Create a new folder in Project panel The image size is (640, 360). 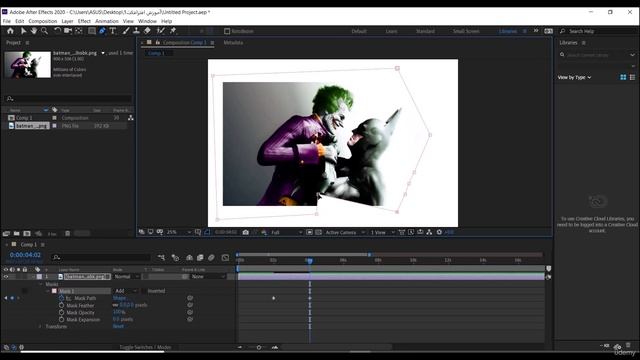[x=16, y=233]
